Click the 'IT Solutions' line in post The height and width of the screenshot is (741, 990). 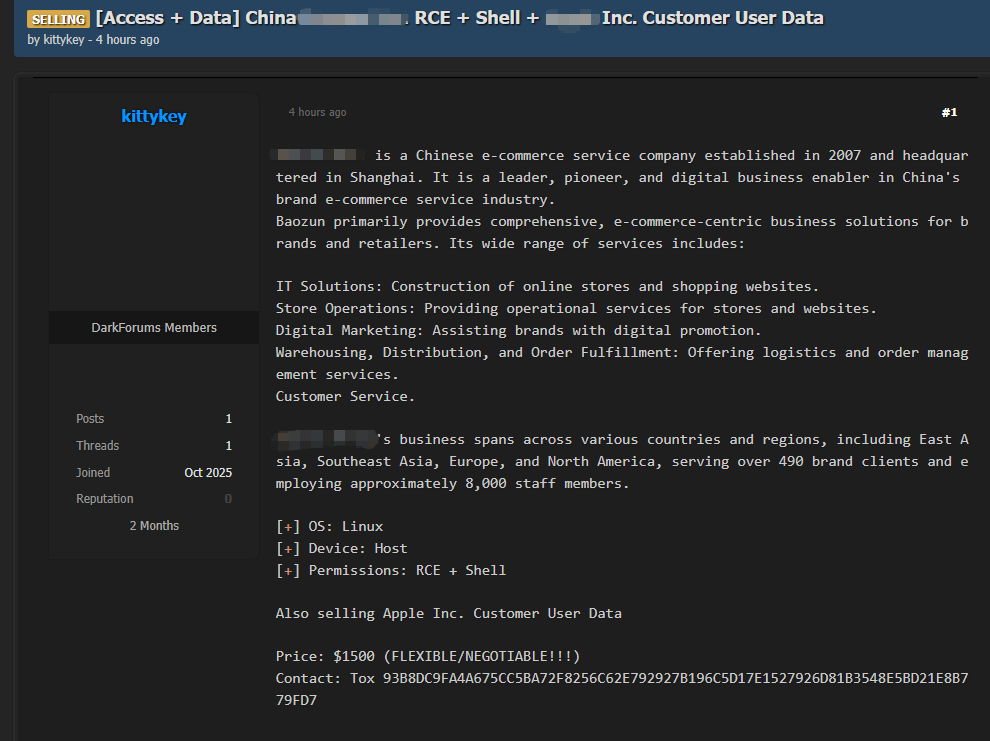point(547,287)
